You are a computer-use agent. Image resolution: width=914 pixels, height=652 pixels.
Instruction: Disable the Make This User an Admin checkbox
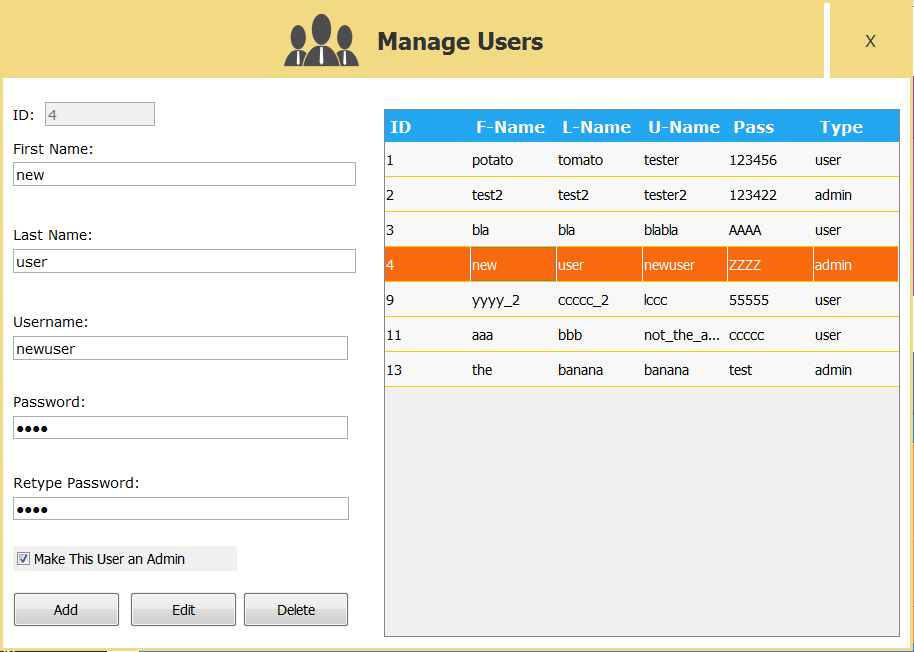click(23, 558)
